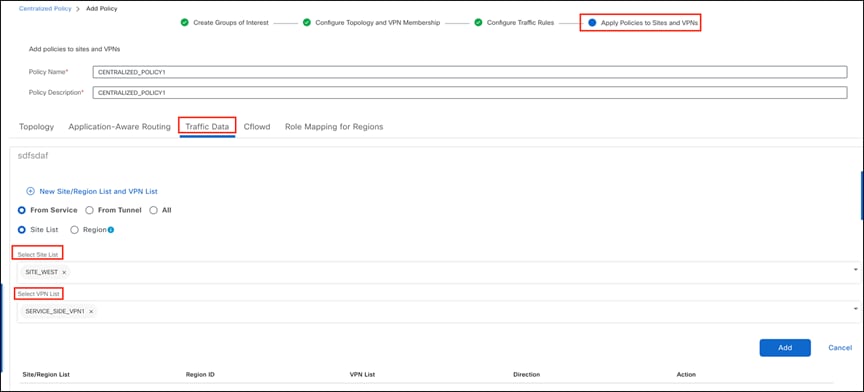Click the Policy Description input field
This screenshot has height=392, width=864.
470,93
